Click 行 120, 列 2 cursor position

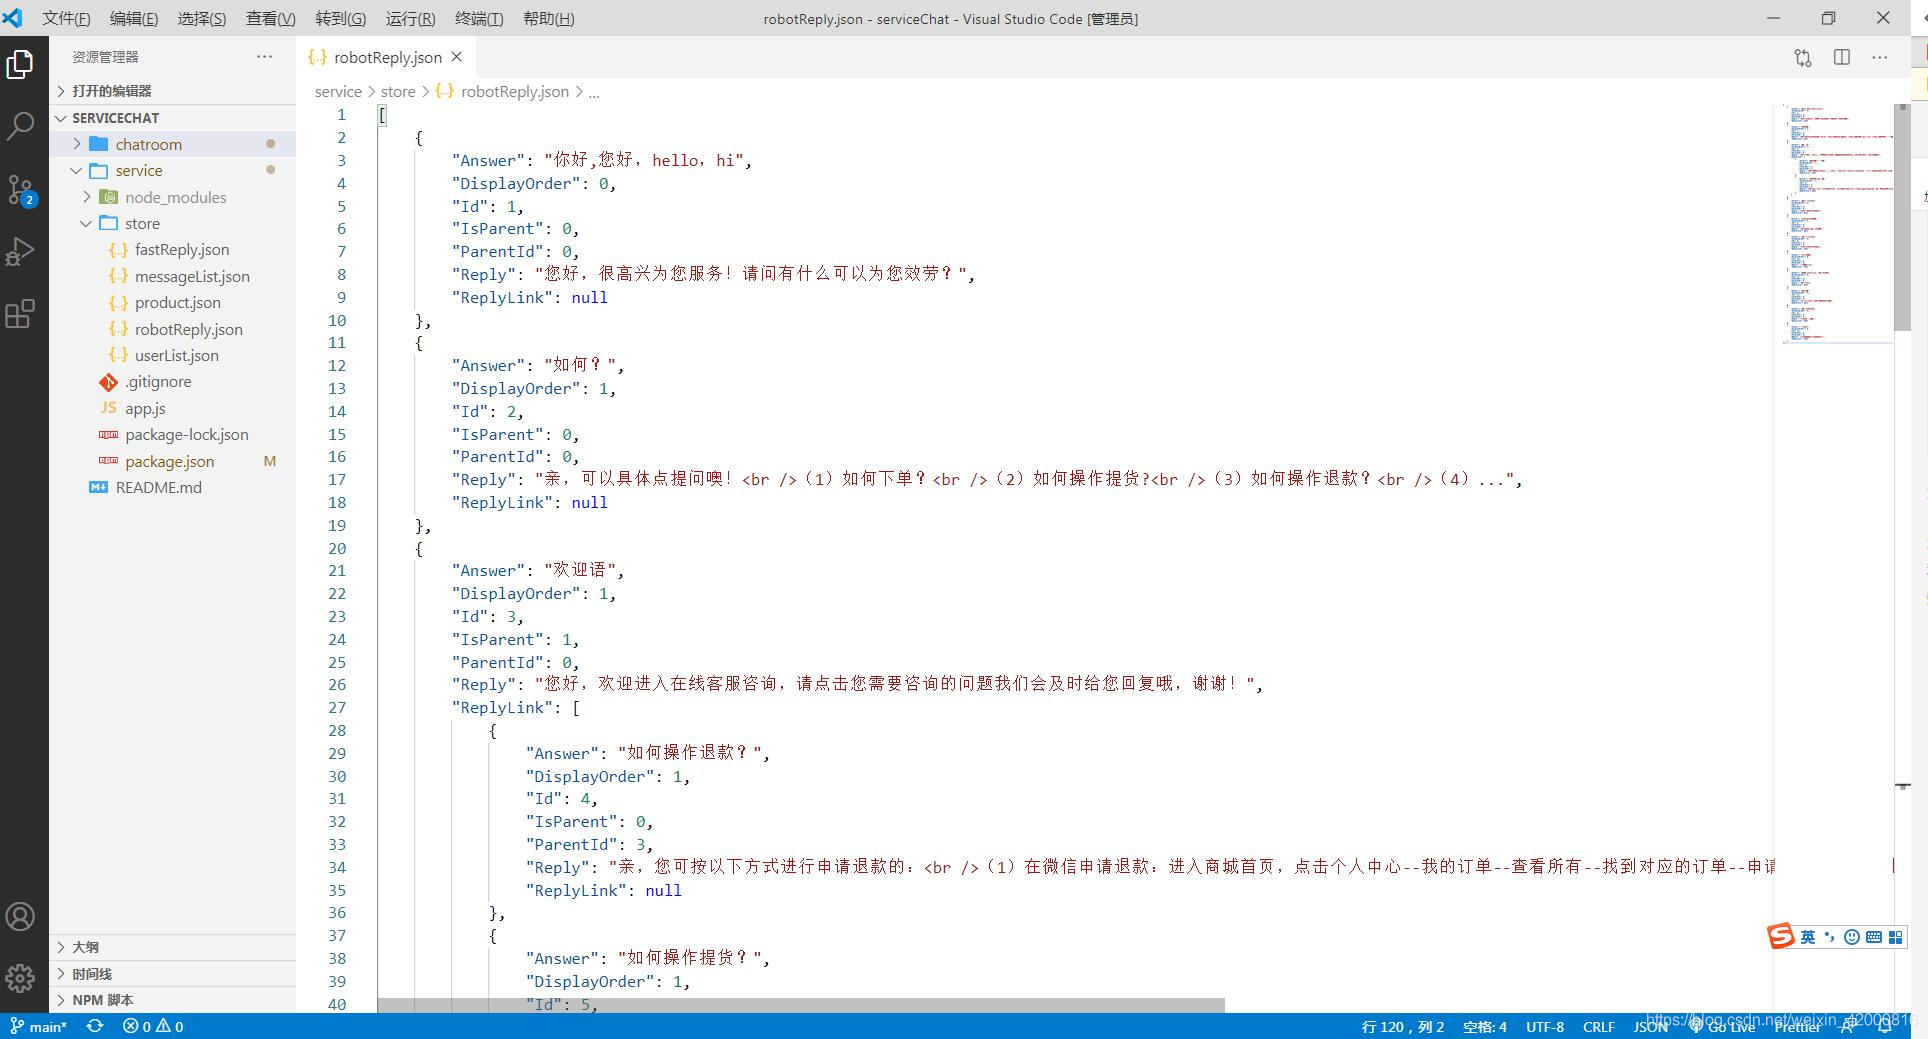pyautogui.click(x=1402, y=1026)
